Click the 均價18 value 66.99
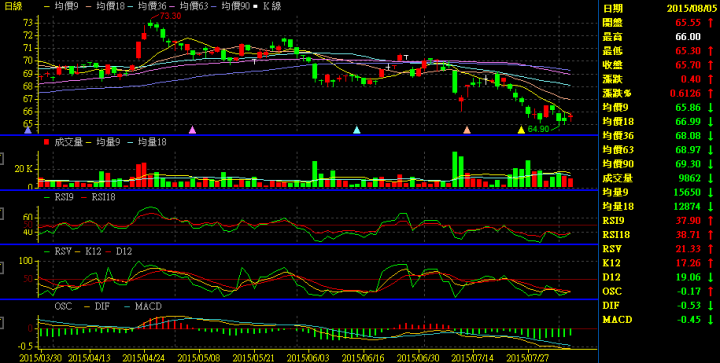Viewport: 720px width, 363px height. (688, 122)
